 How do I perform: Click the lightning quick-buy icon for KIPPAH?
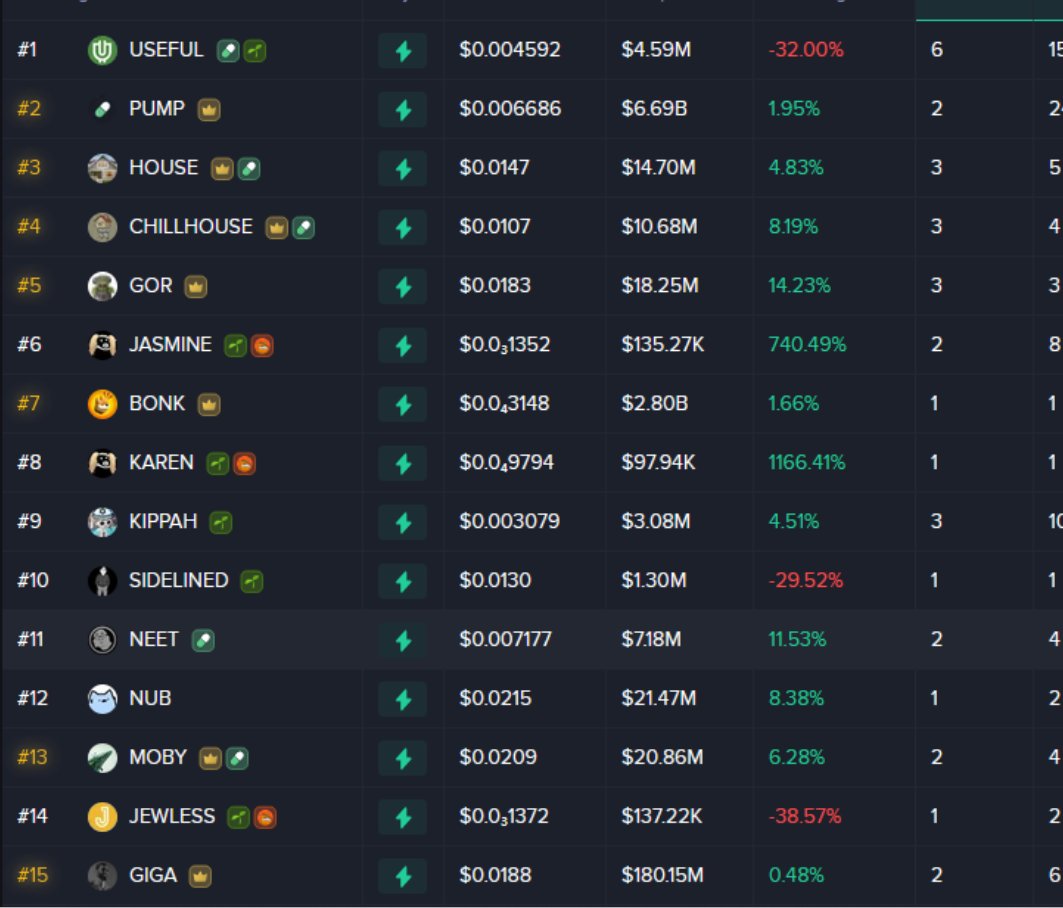tap(403, 523)
